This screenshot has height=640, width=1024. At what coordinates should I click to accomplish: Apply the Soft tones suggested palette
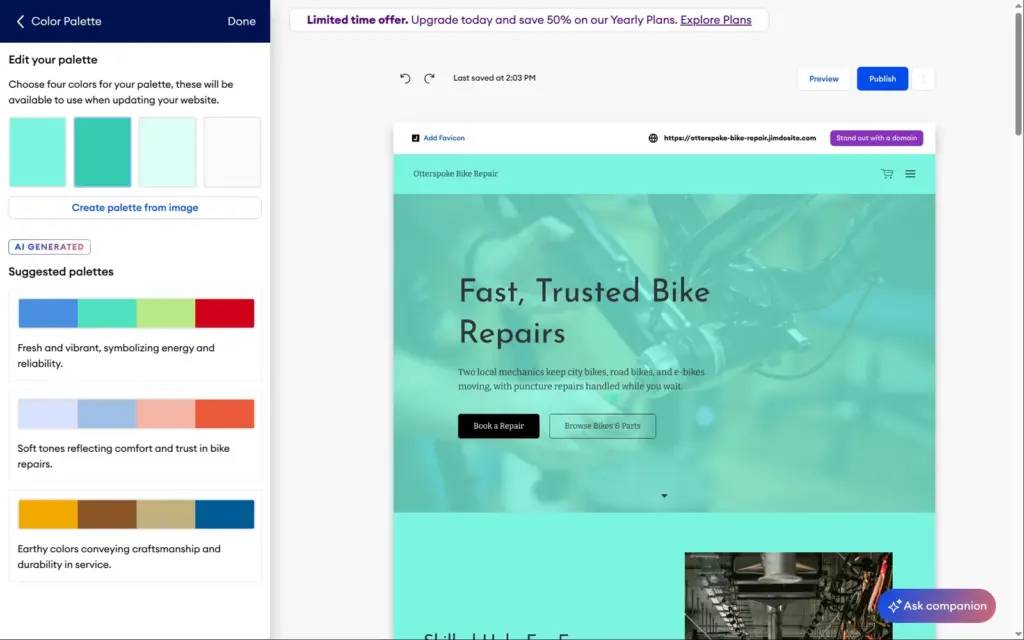[135, 435]
